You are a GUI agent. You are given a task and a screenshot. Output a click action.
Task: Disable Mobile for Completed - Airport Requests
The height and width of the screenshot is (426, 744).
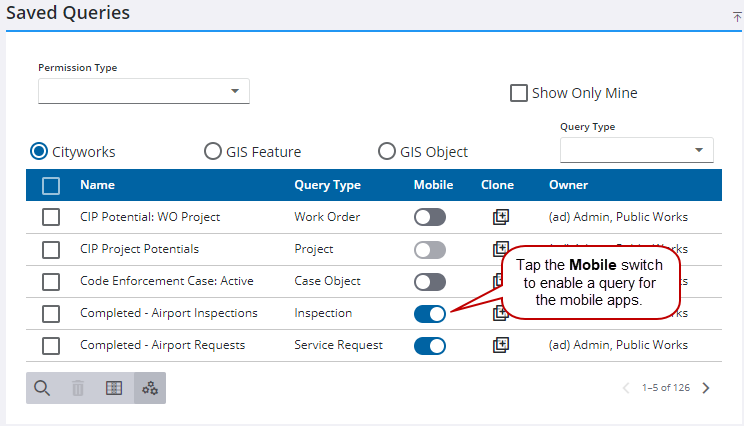click(430, 346)
